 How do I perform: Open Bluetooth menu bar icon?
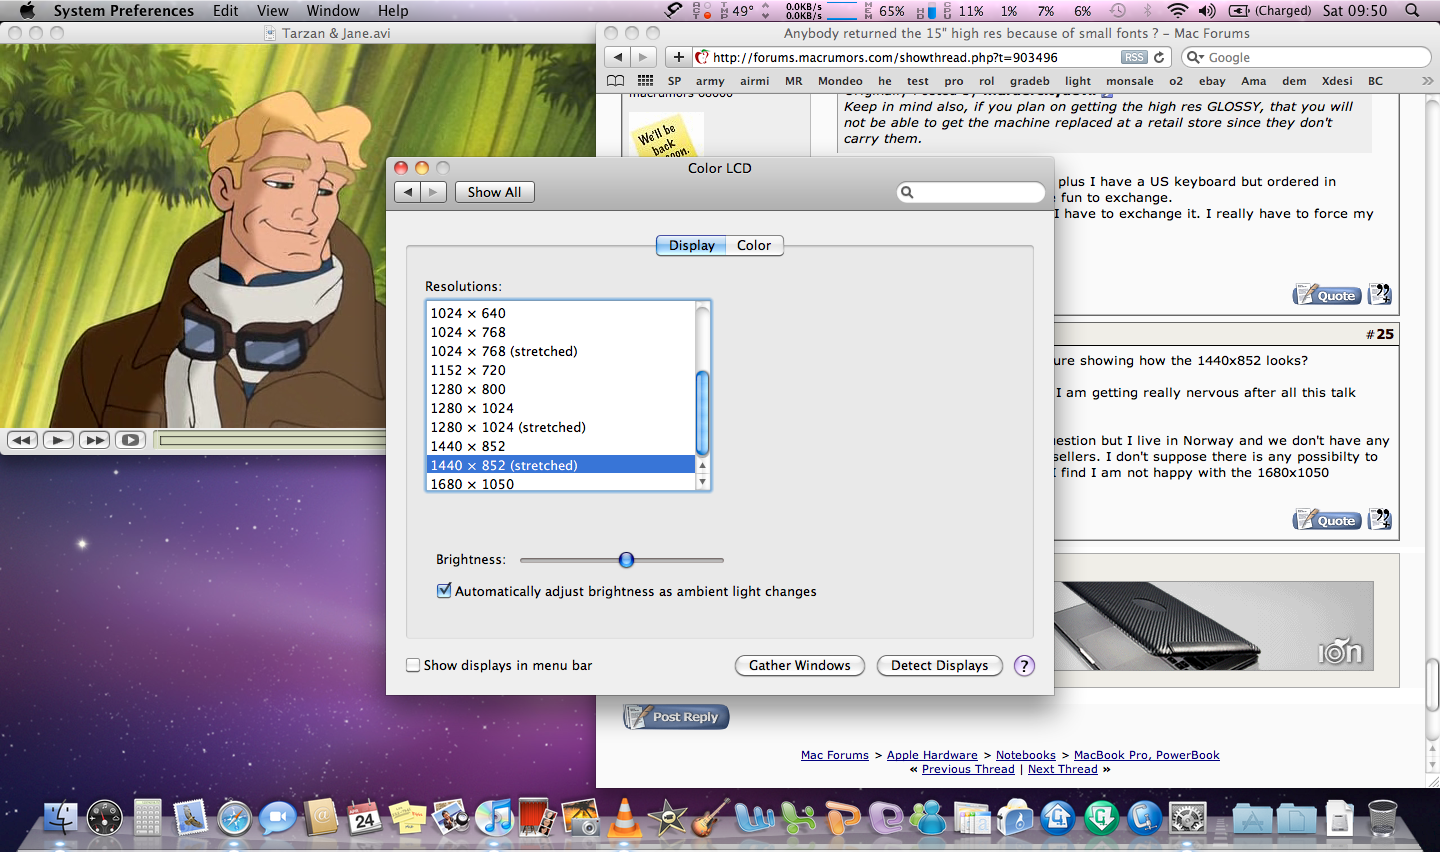(1147, 10)
